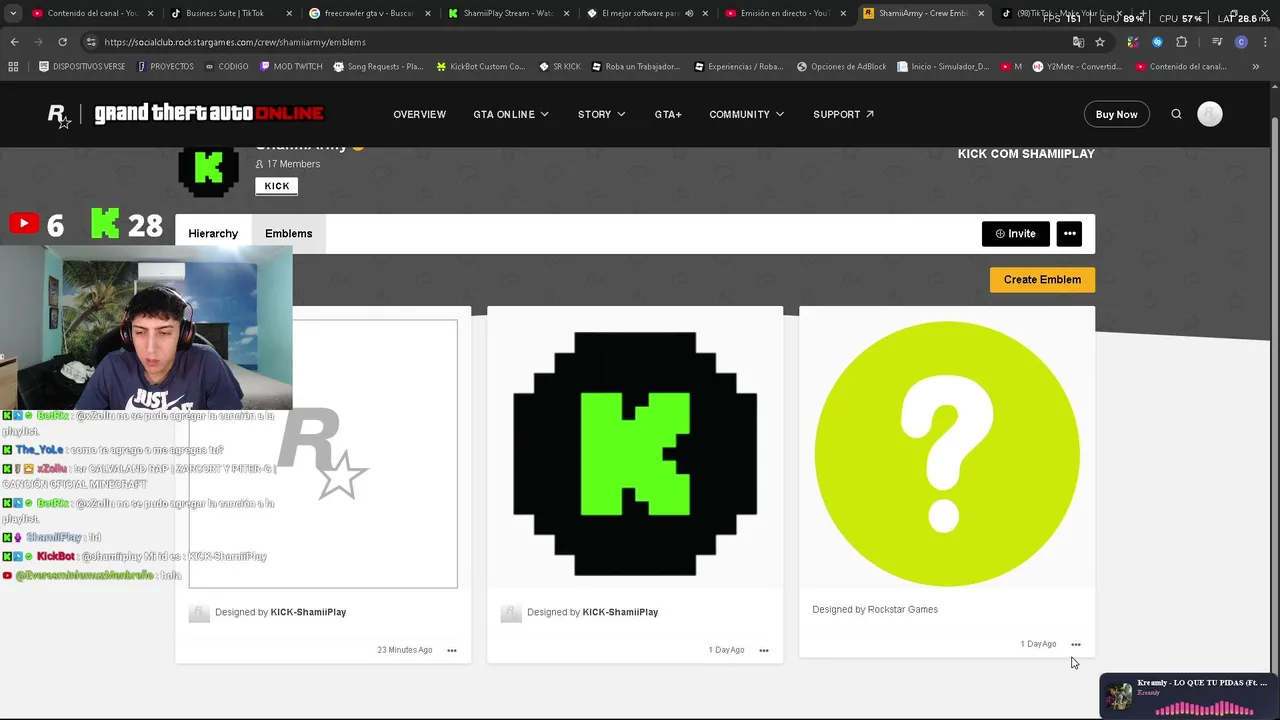Open the Song Requests bookmark
The image size is (1280, 720).
(378, 66)
